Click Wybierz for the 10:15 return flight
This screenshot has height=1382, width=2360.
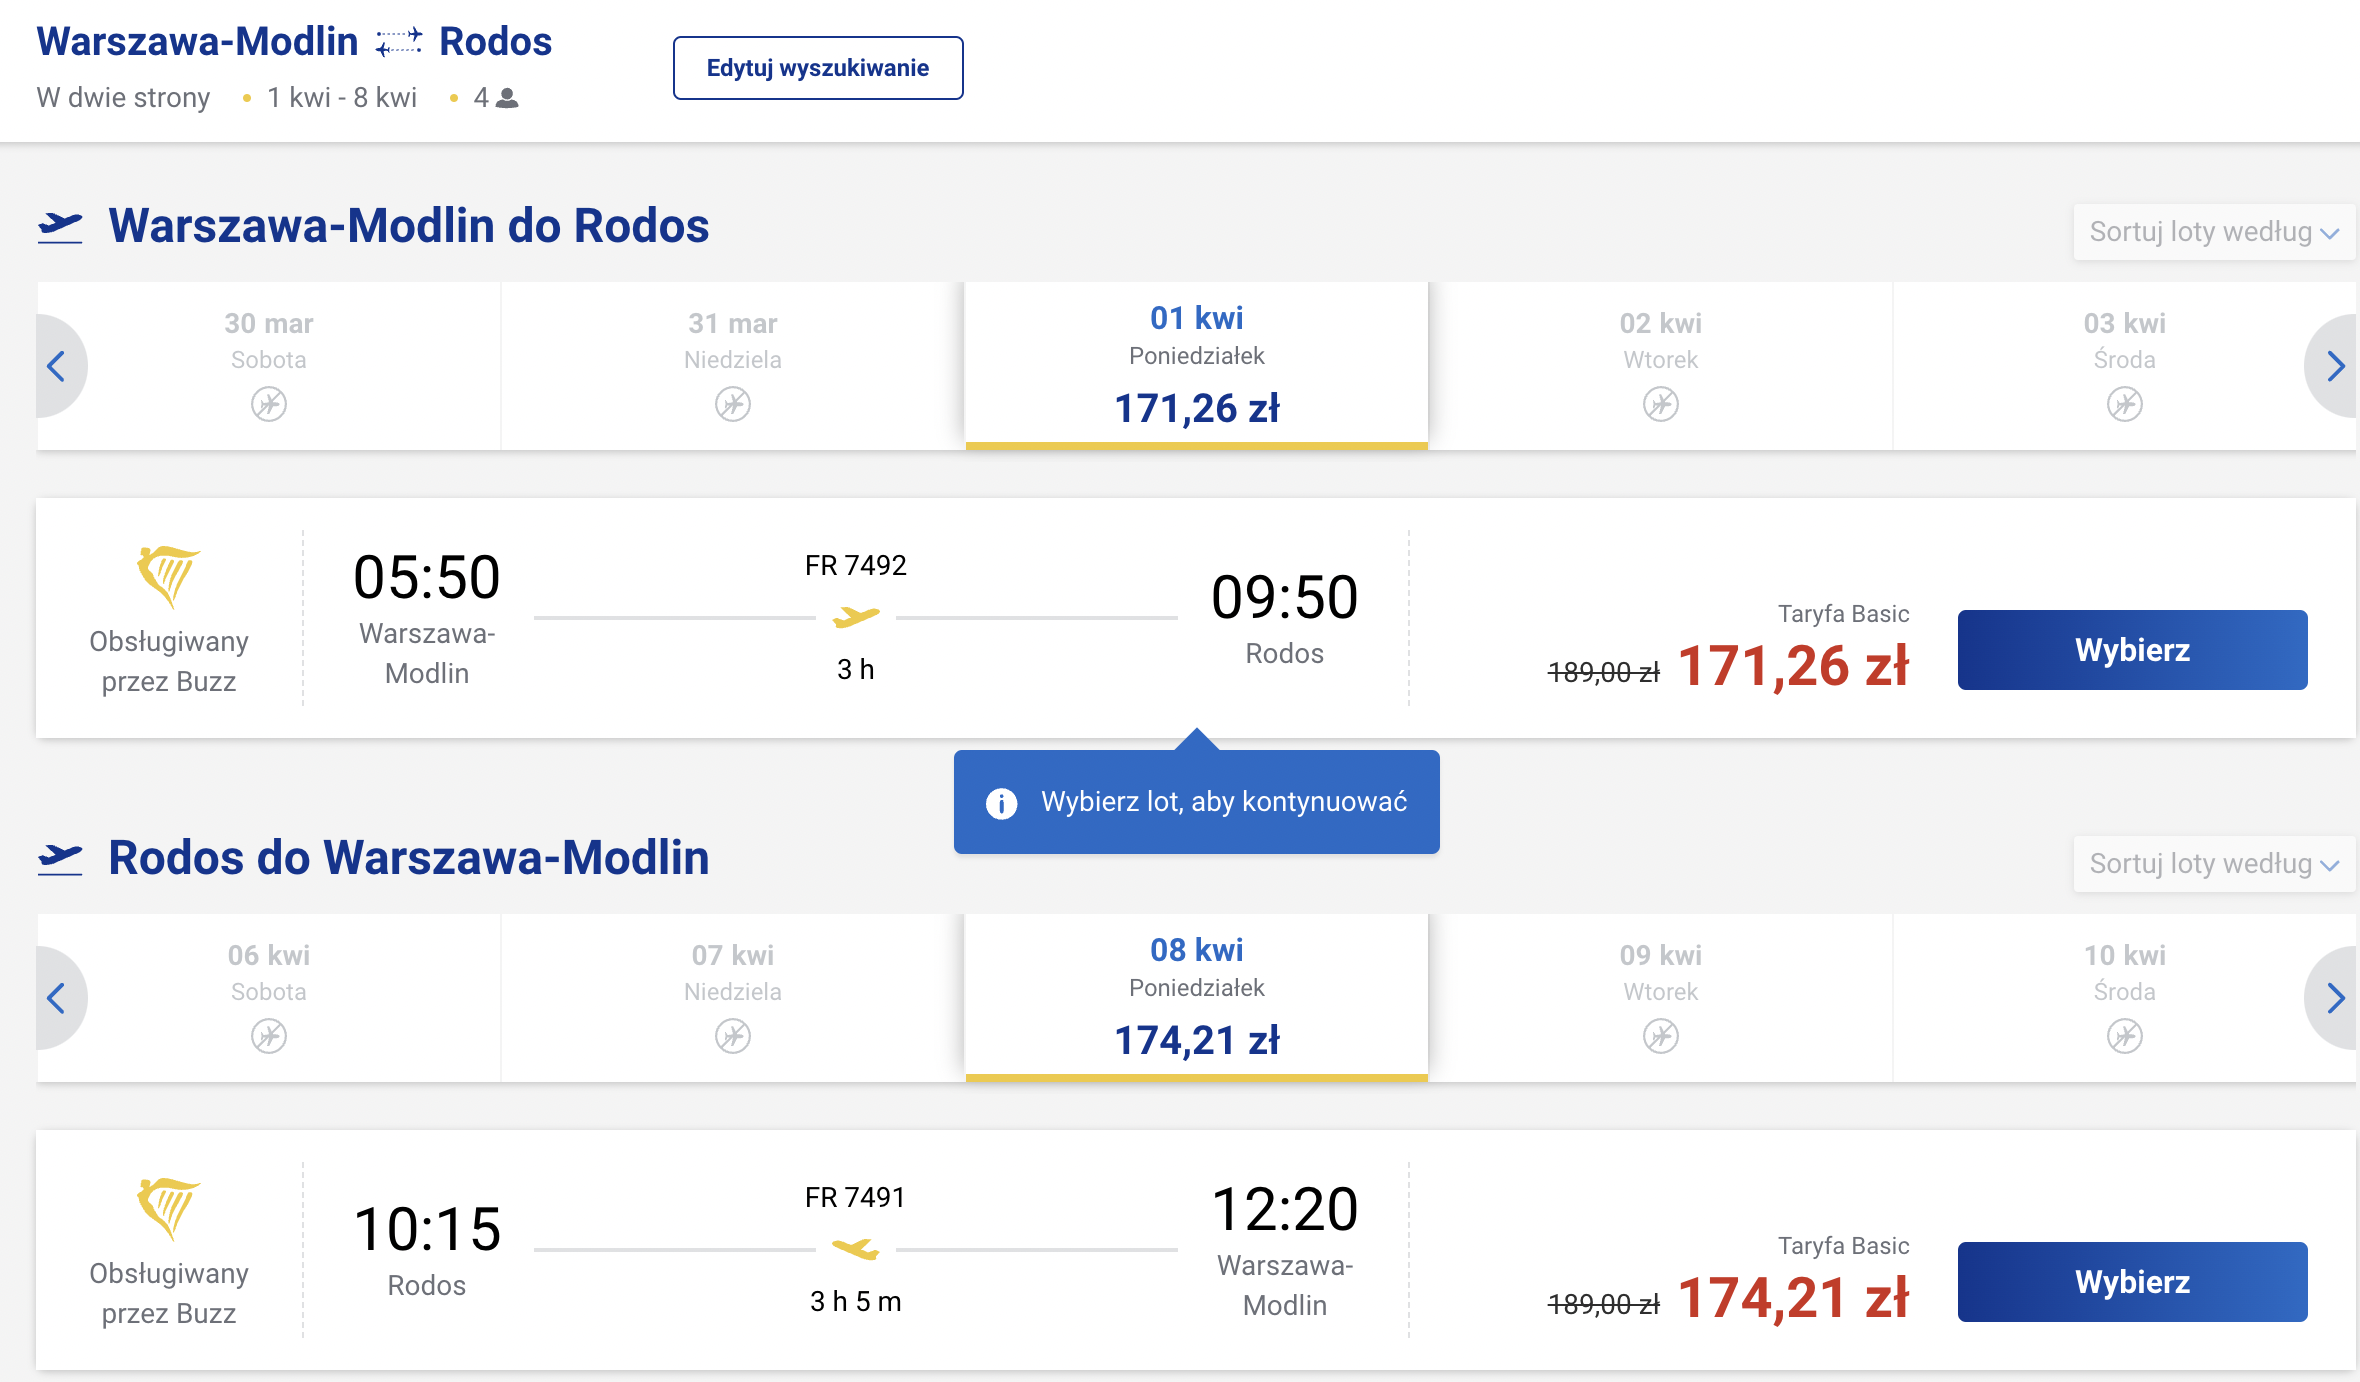tap(2132, 1282)
